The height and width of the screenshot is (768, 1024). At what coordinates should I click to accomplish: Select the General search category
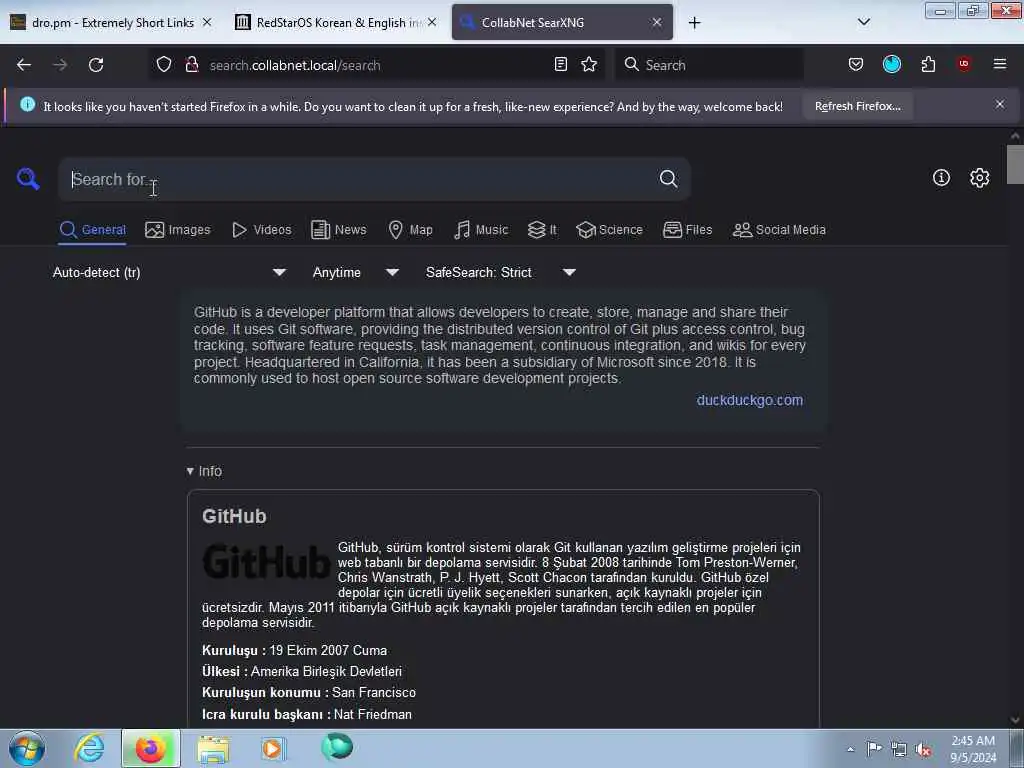92,230
